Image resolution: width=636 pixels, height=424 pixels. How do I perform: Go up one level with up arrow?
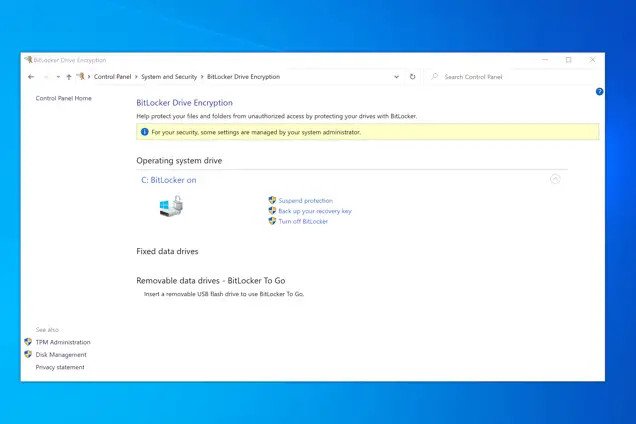[x=69, y=77]
